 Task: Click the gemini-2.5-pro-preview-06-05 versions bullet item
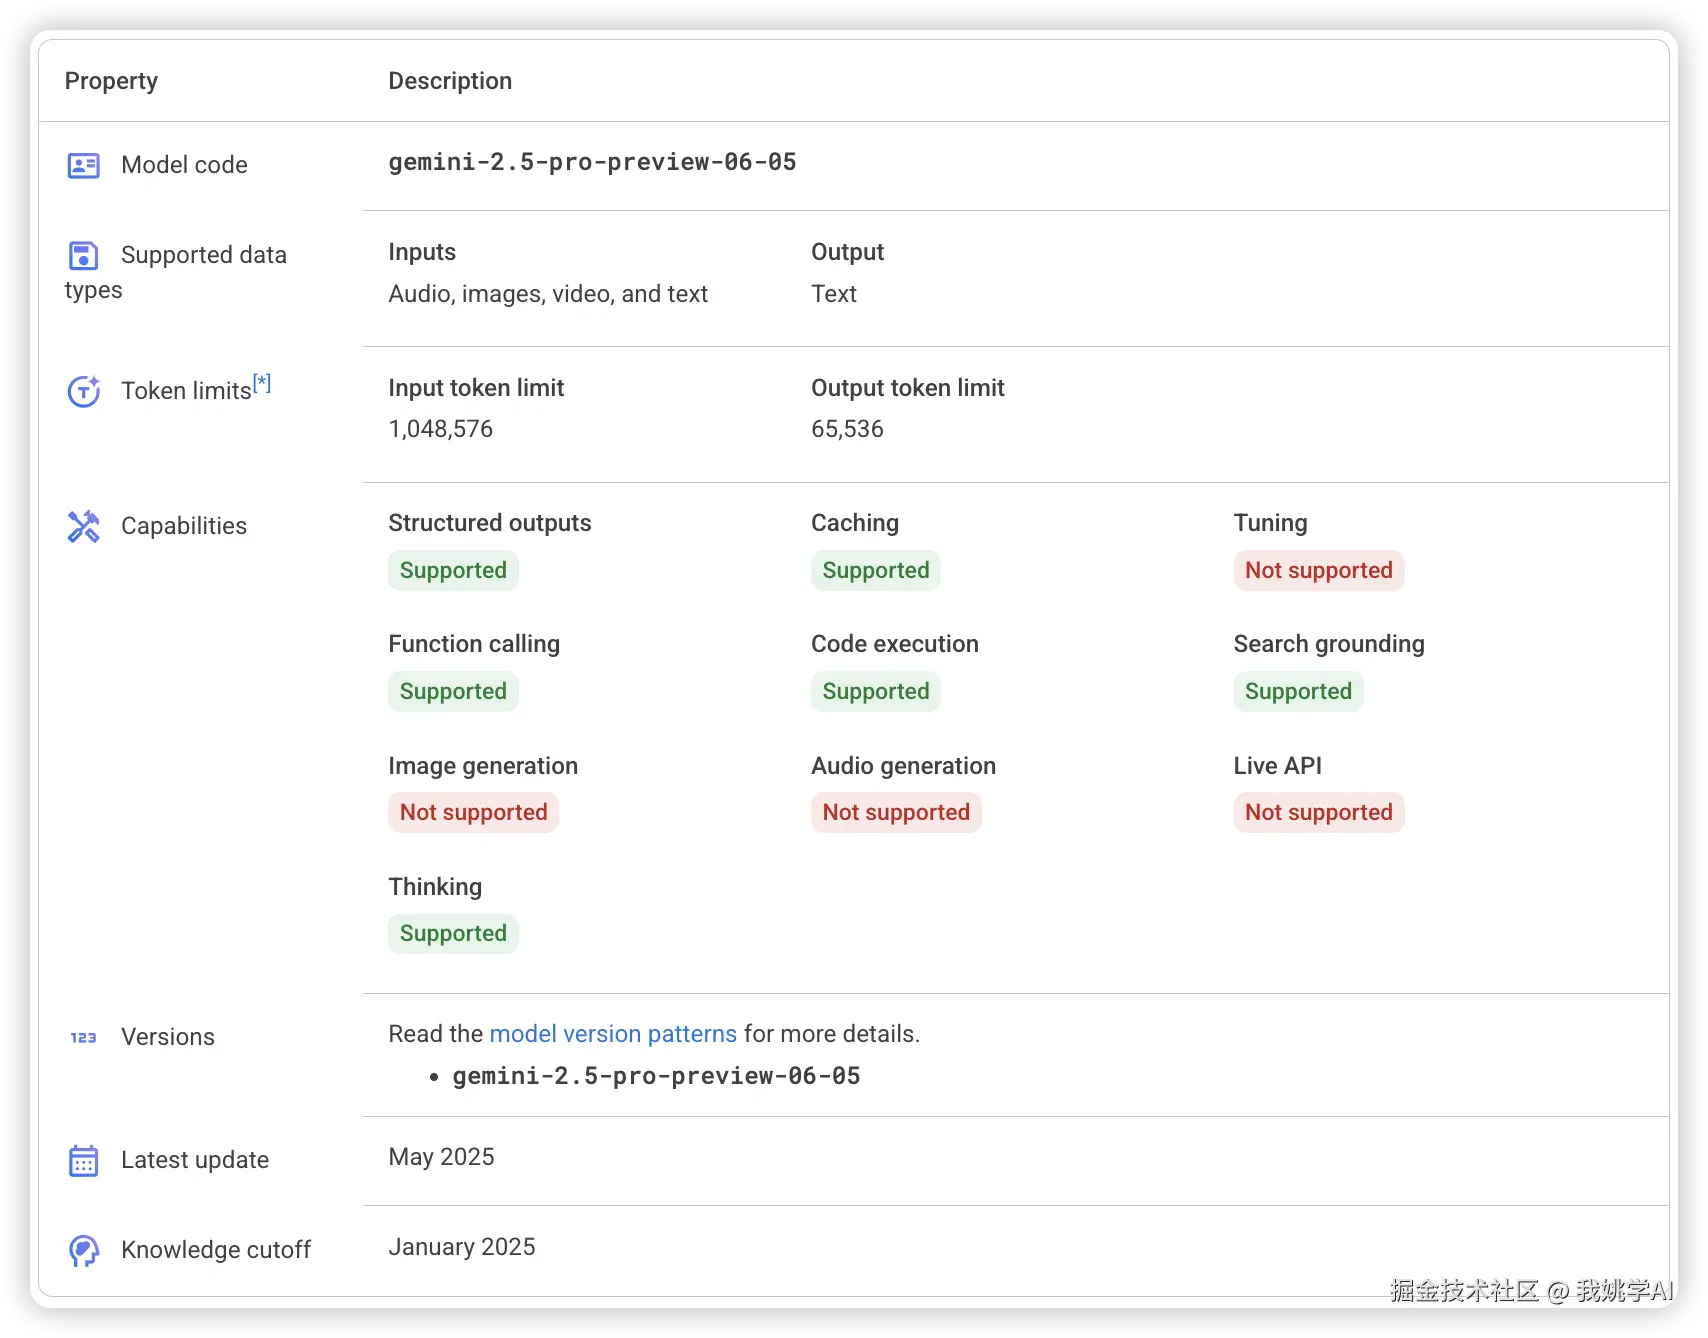[x=656, y=1076]
